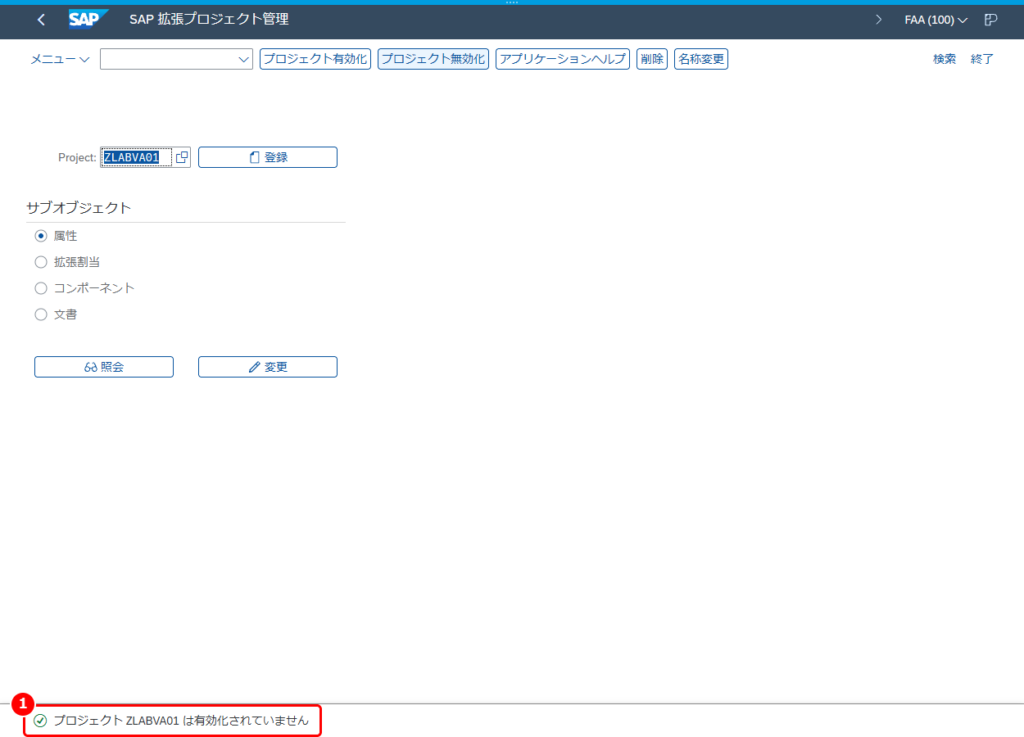Image resolution: width=1024 pixels, height=737 pixels.
Task: Click the 終了 link
Action: (982, 59)
